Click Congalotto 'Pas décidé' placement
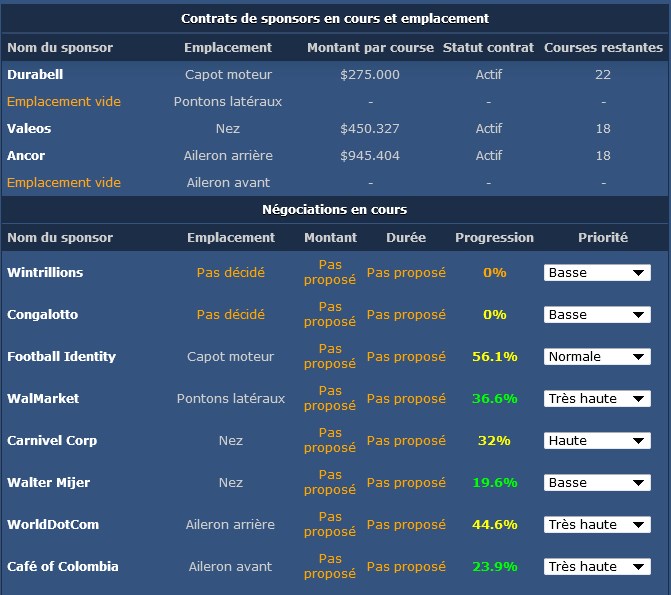671x595 pixels. click(x=231, y=315)
